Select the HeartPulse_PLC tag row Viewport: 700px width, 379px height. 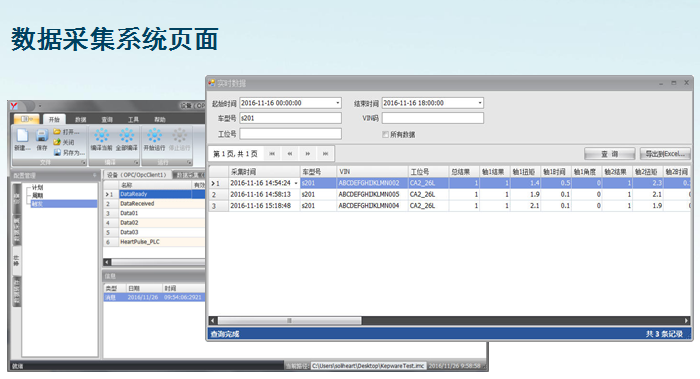tap(154, 242)
